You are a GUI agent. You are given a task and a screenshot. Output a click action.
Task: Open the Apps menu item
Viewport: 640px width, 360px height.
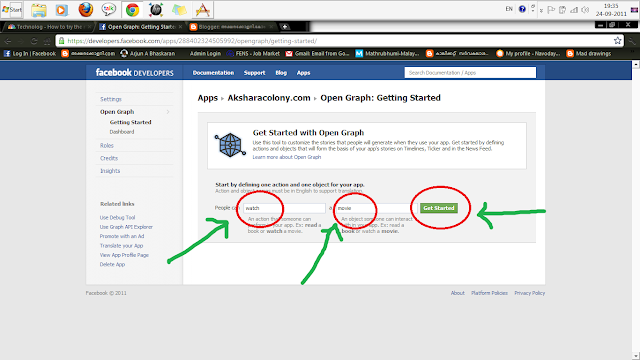(x=303, y=73)
